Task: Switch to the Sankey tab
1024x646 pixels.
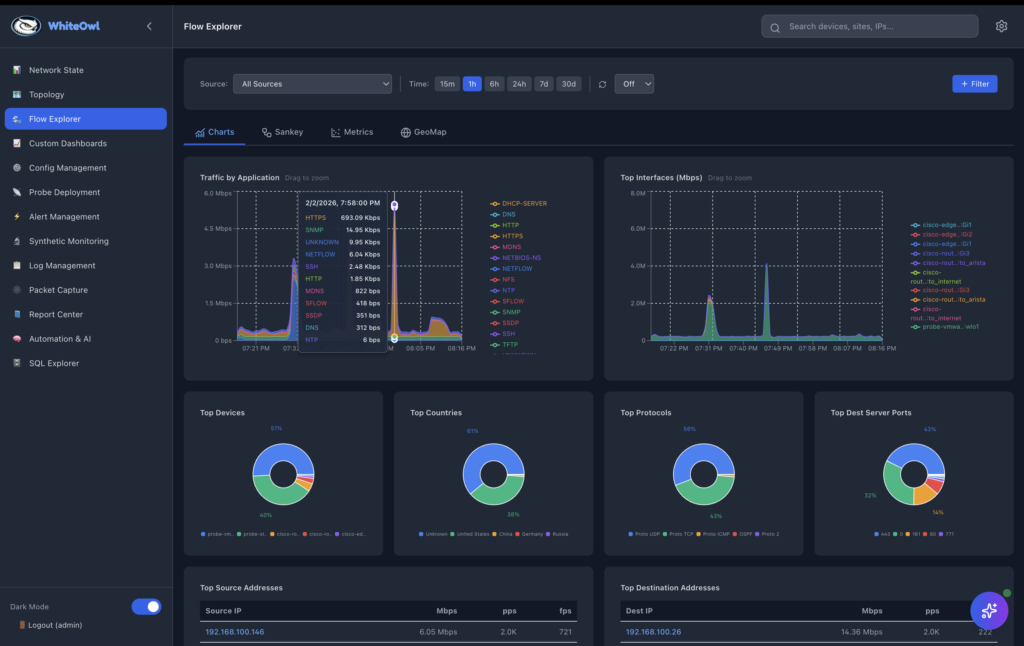Action: click(282, 132)
